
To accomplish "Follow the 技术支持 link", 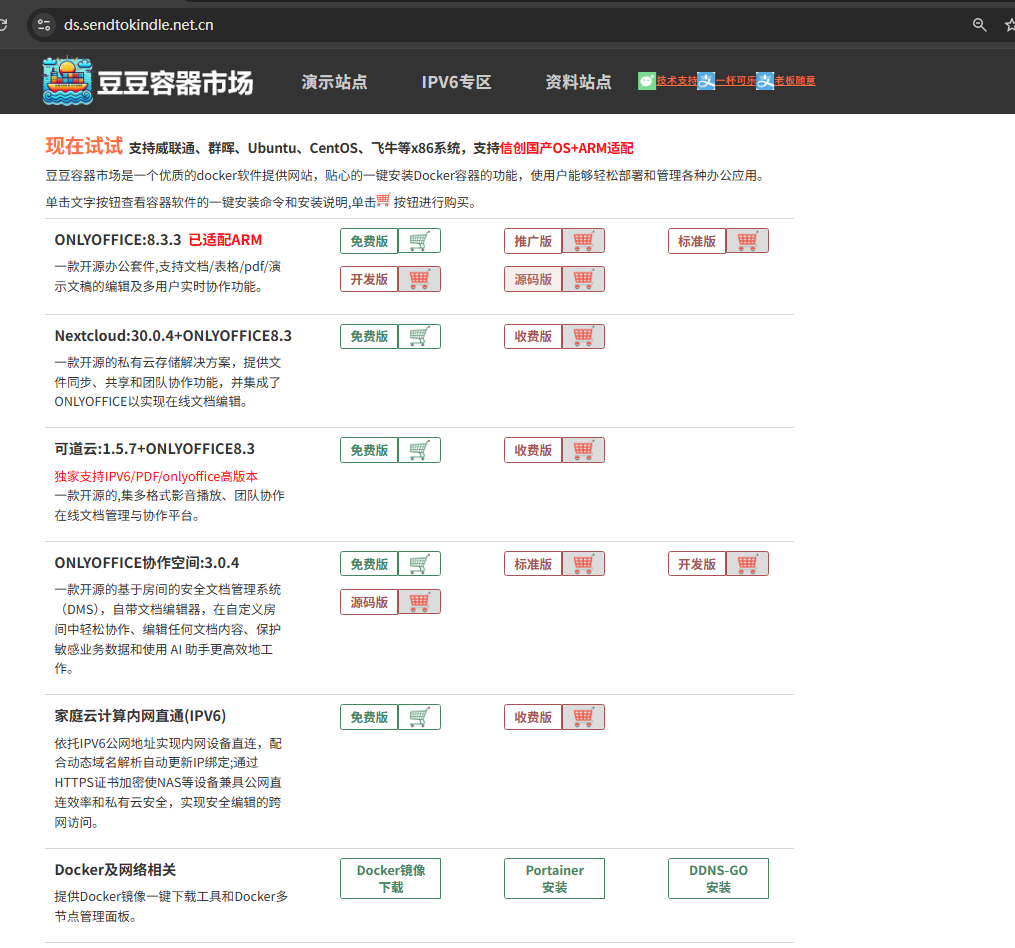I will pos(676,81).
